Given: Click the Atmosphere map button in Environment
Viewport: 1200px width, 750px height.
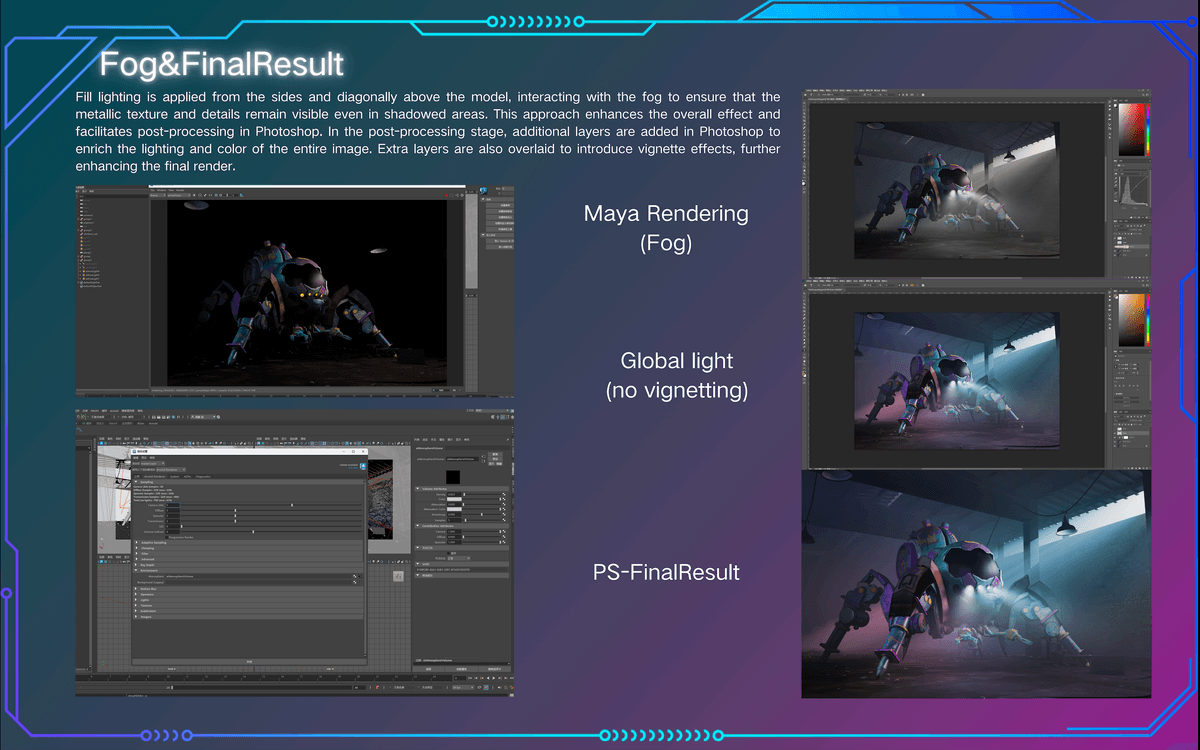Looking at the screenshot, I should click(355, 576).
